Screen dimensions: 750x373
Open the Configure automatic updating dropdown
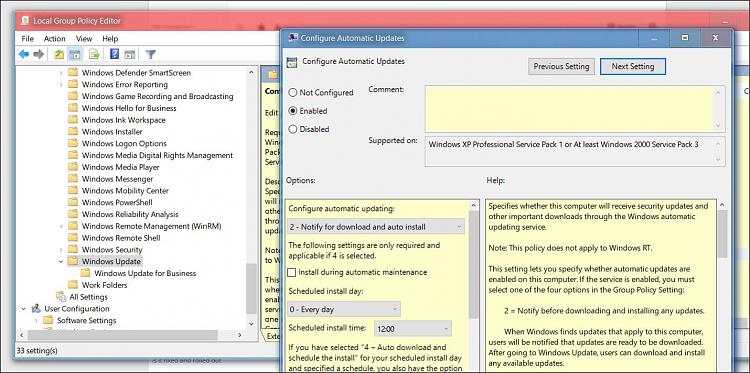[x=376, y=227]
